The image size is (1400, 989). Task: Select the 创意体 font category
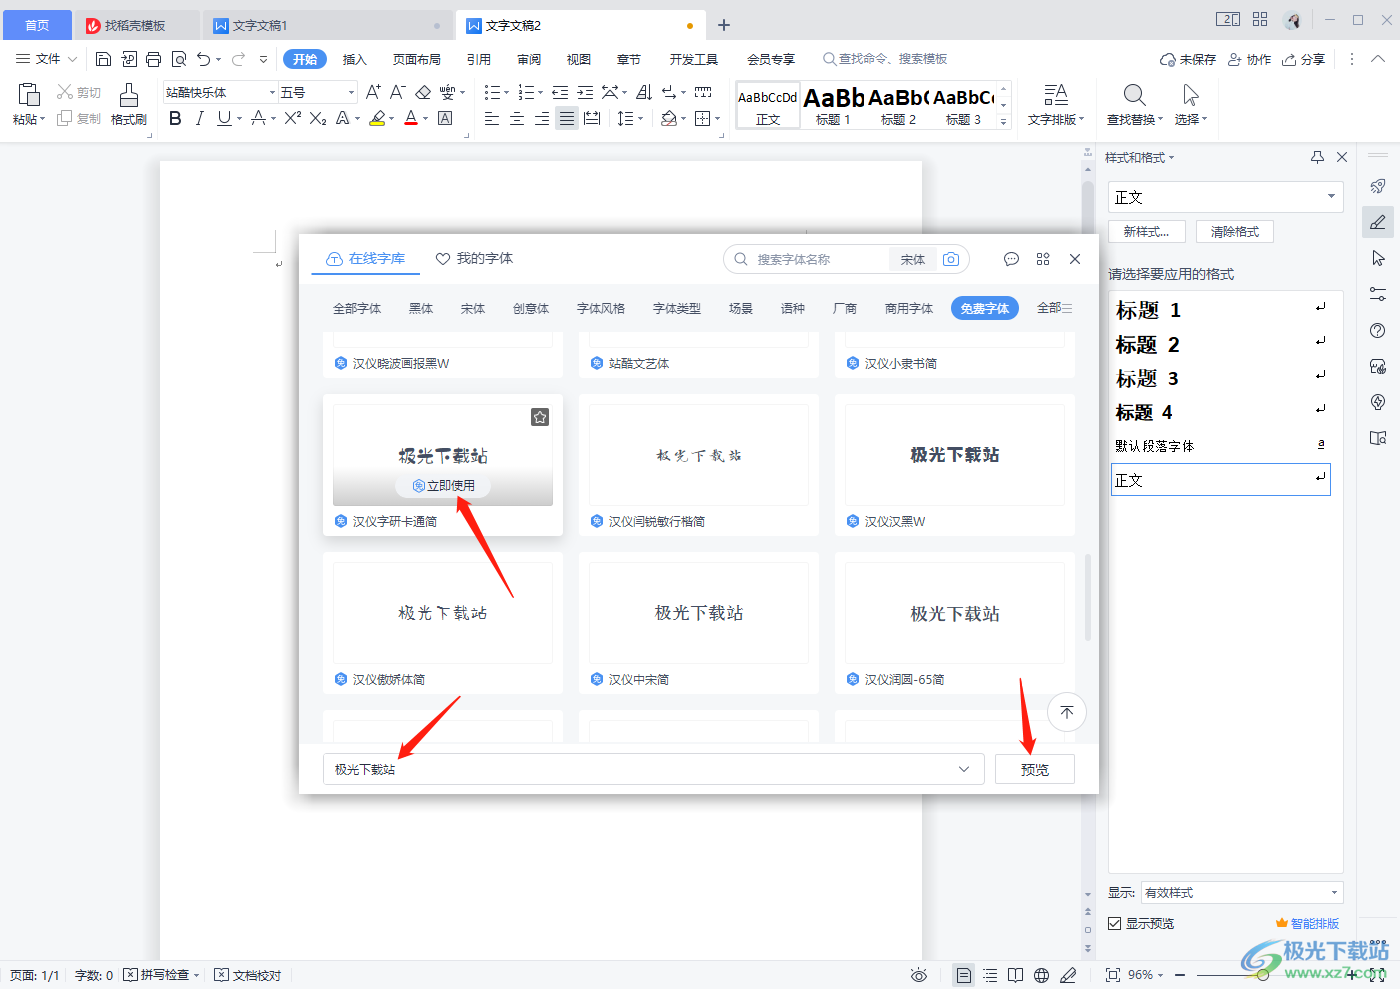coord(531,308)
